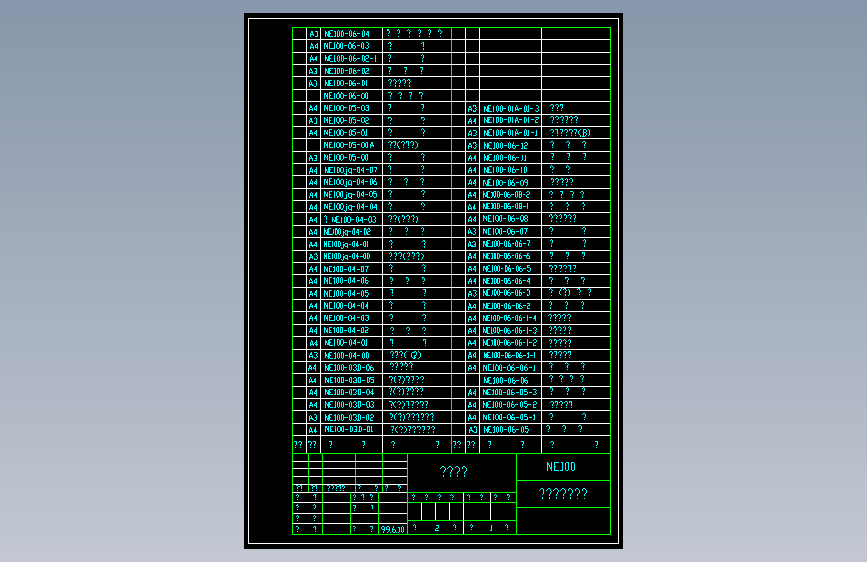867x562 pixels.
Task: Select the NE100-06-04 drawing number cell
Action: coord(352,34)
